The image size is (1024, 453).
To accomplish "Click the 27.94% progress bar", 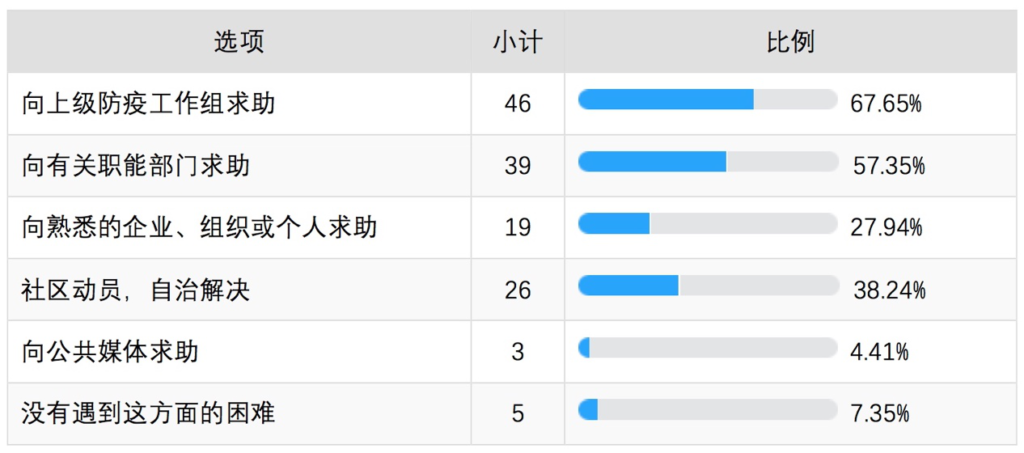I will pyautogui.click(x=707, y=223).
